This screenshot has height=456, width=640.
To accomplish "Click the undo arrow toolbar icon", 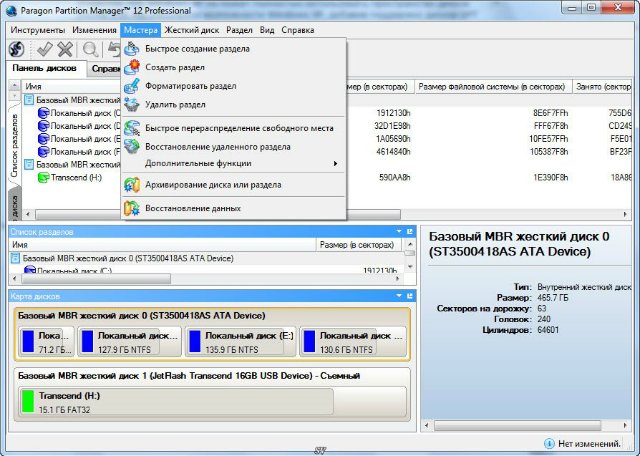I will pos(114,49).
